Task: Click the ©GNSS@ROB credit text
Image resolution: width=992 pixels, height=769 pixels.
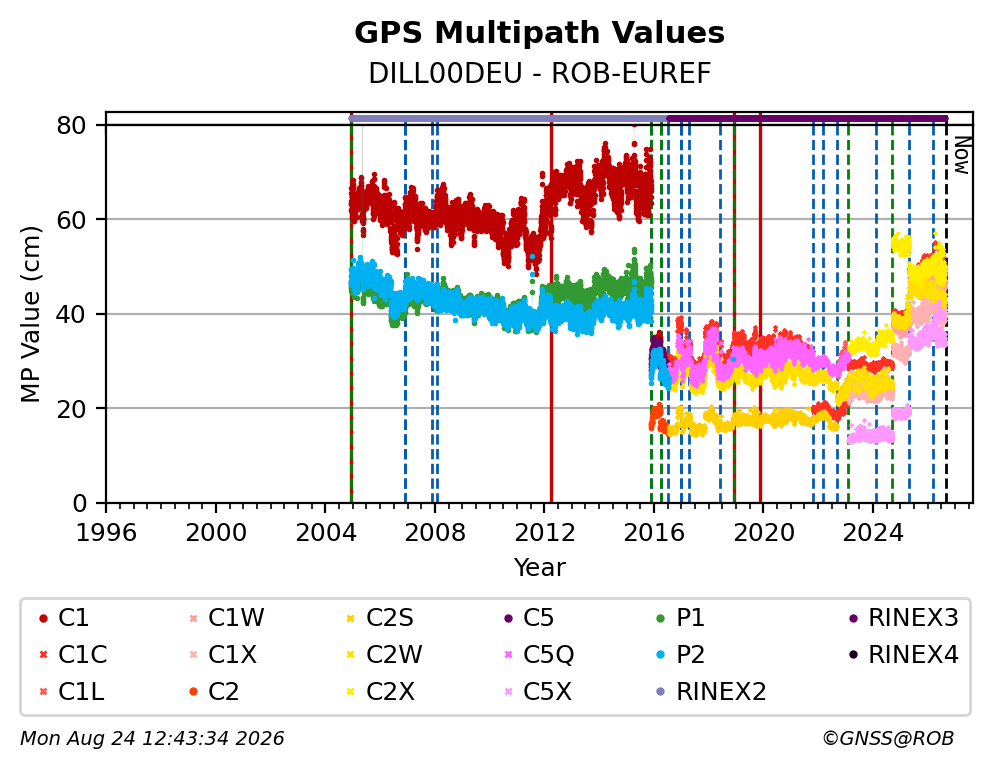Action: [x=888, y=738]
